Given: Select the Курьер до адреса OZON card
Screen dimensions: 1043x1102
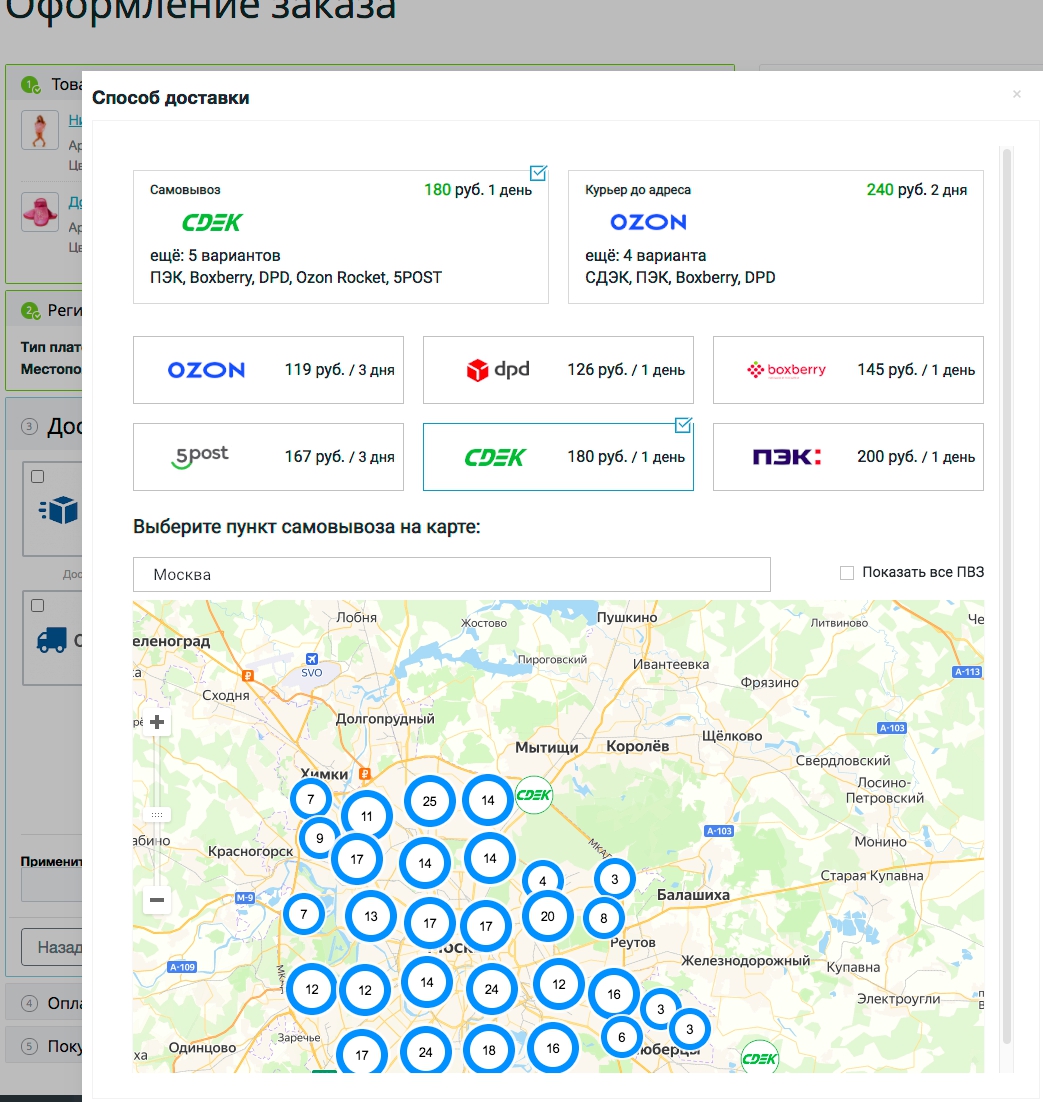Looking at the screenshot, I should (x=776, y=237).
